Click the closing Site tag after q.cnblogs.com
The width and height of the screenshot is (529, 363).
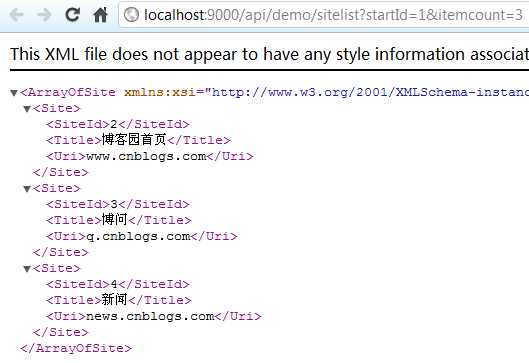(x=60, y=252)
